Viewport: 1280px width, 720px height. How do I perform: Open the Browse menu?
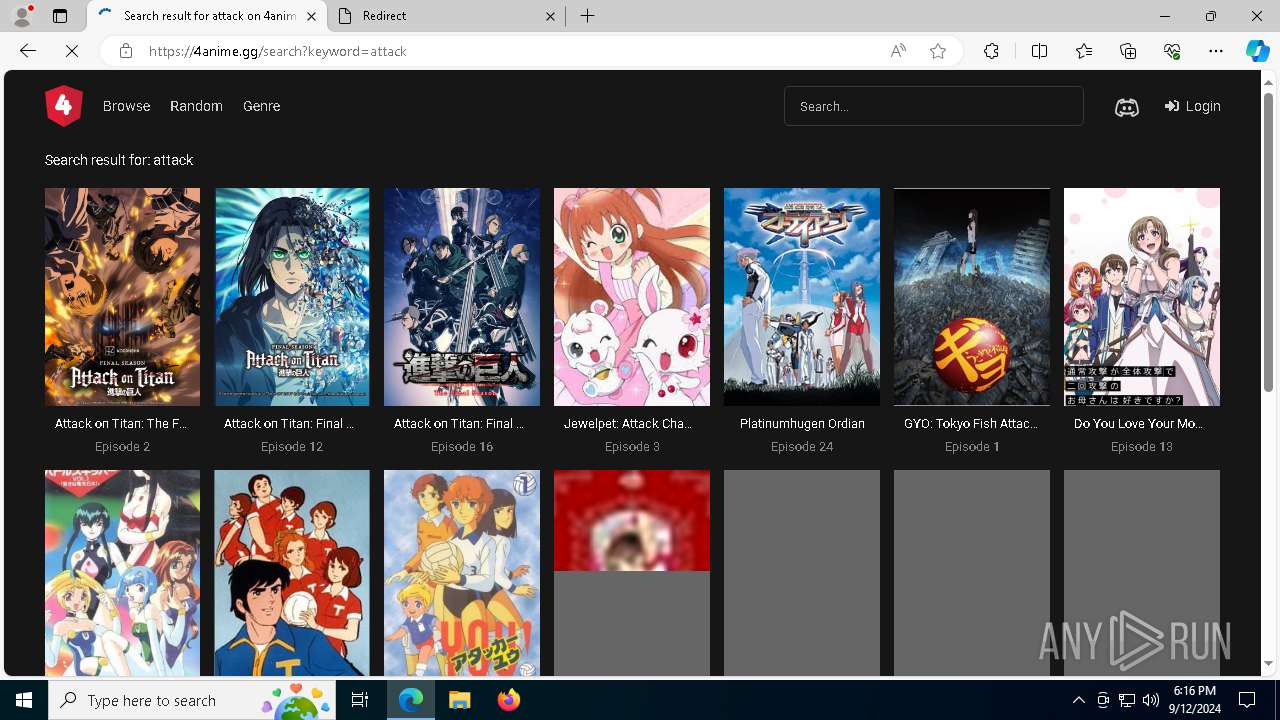tap(126, 106)
